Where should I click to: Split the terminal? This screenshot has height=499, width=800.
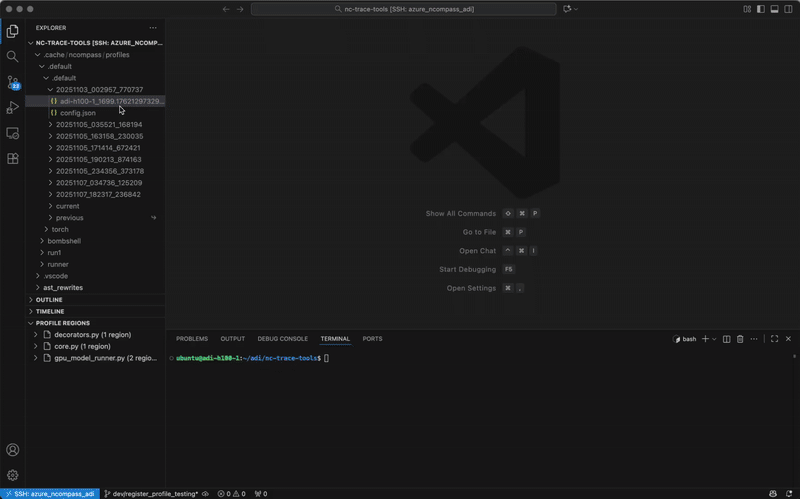pos(727,339)
